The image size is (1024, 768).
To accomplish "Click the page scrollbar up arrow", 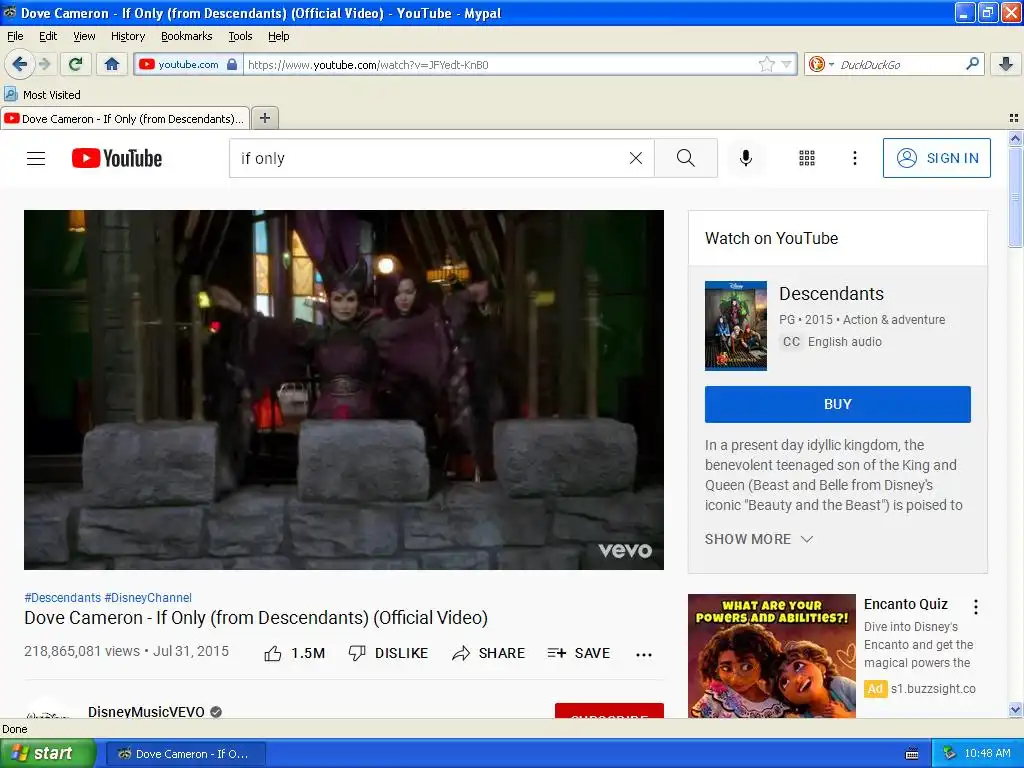I will click(x=1015, y=138).
